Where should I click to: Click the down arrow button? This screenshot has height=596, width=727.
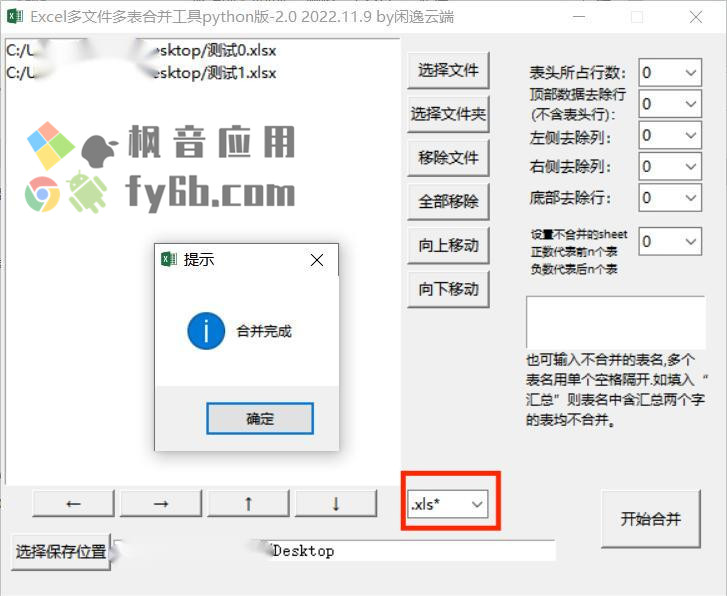[x=336, y=503]
